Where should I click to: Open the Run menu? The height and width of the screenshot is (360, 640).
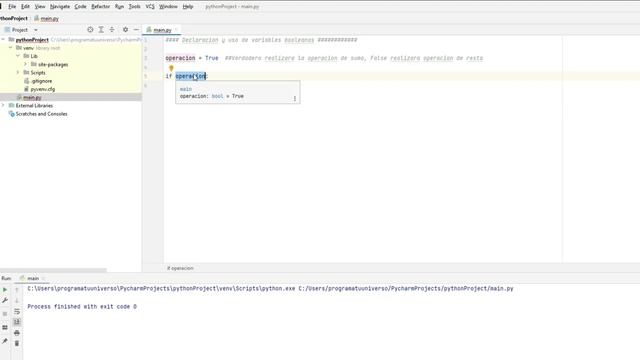119,7
